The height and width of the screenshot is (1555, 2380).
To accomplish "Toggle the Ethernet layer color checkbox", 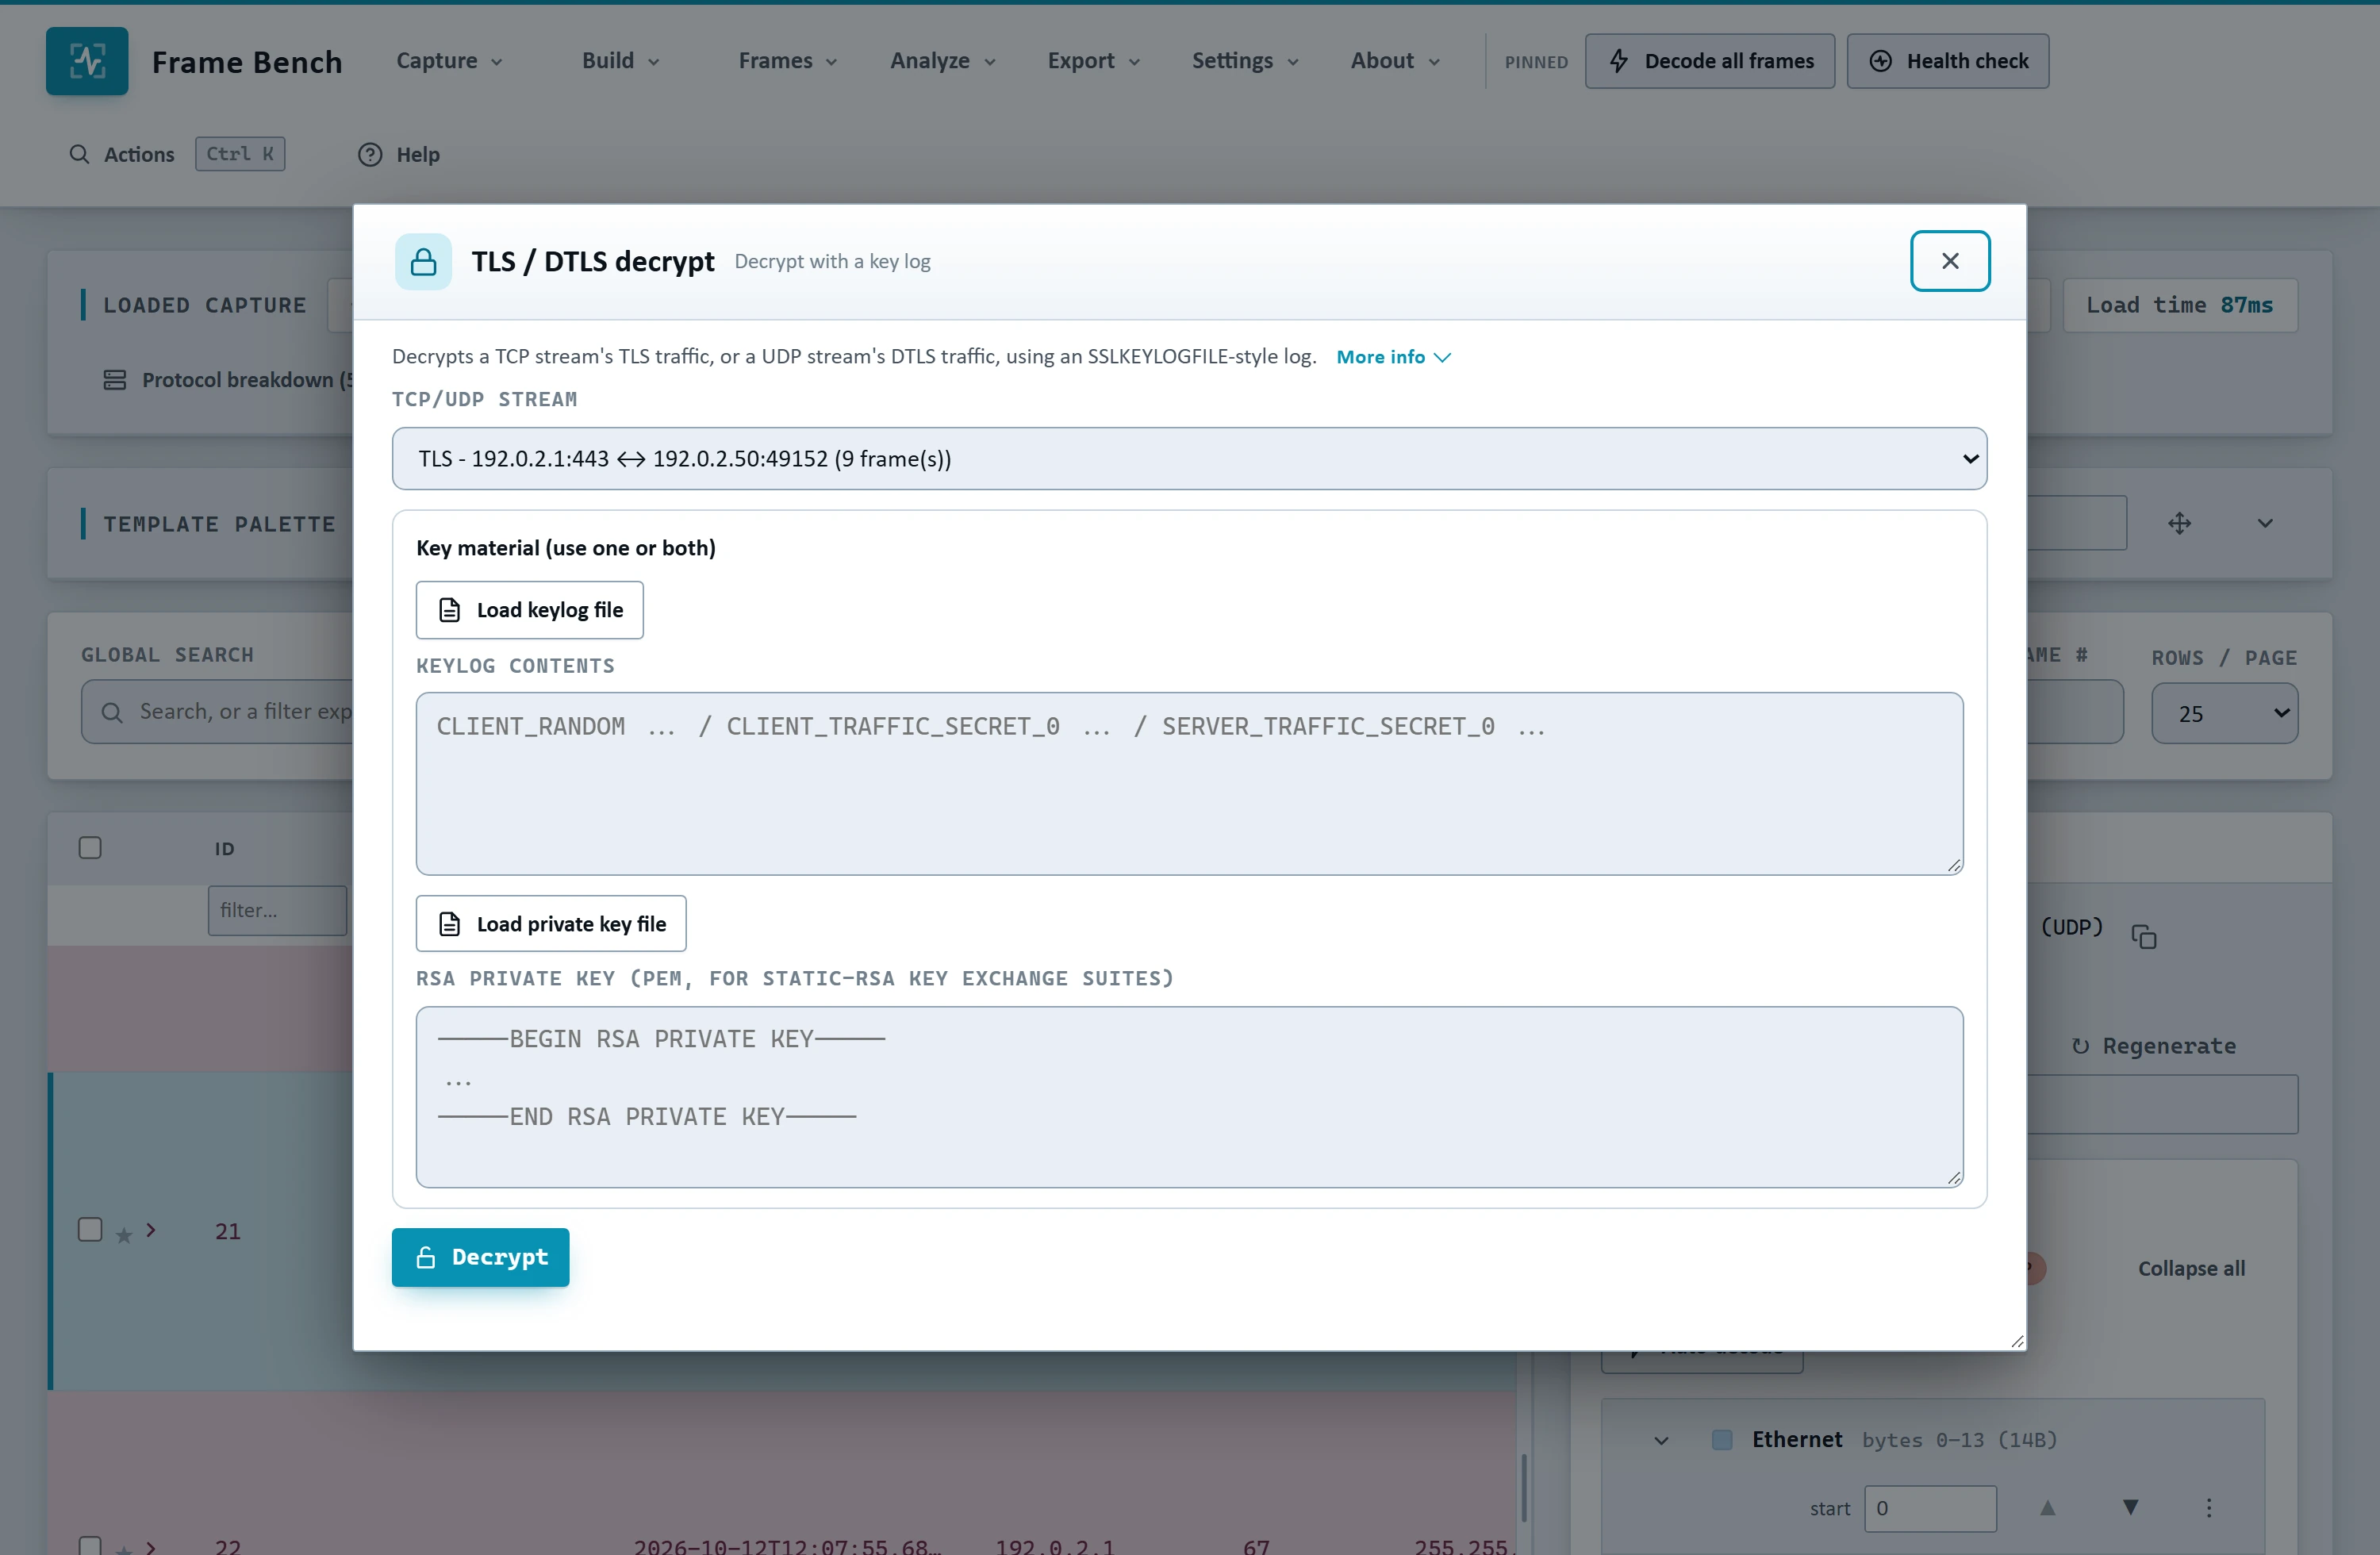I will click(x=1722, y=1439).
